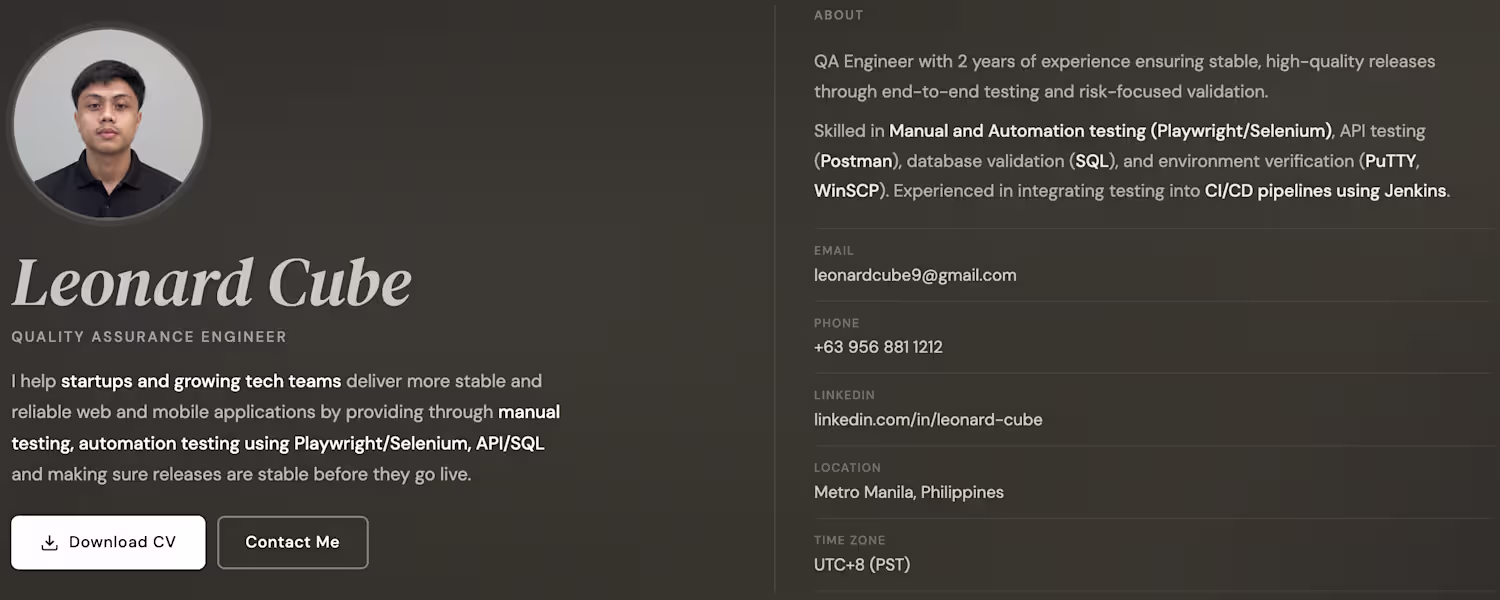Click the bold Postman text

855,161
